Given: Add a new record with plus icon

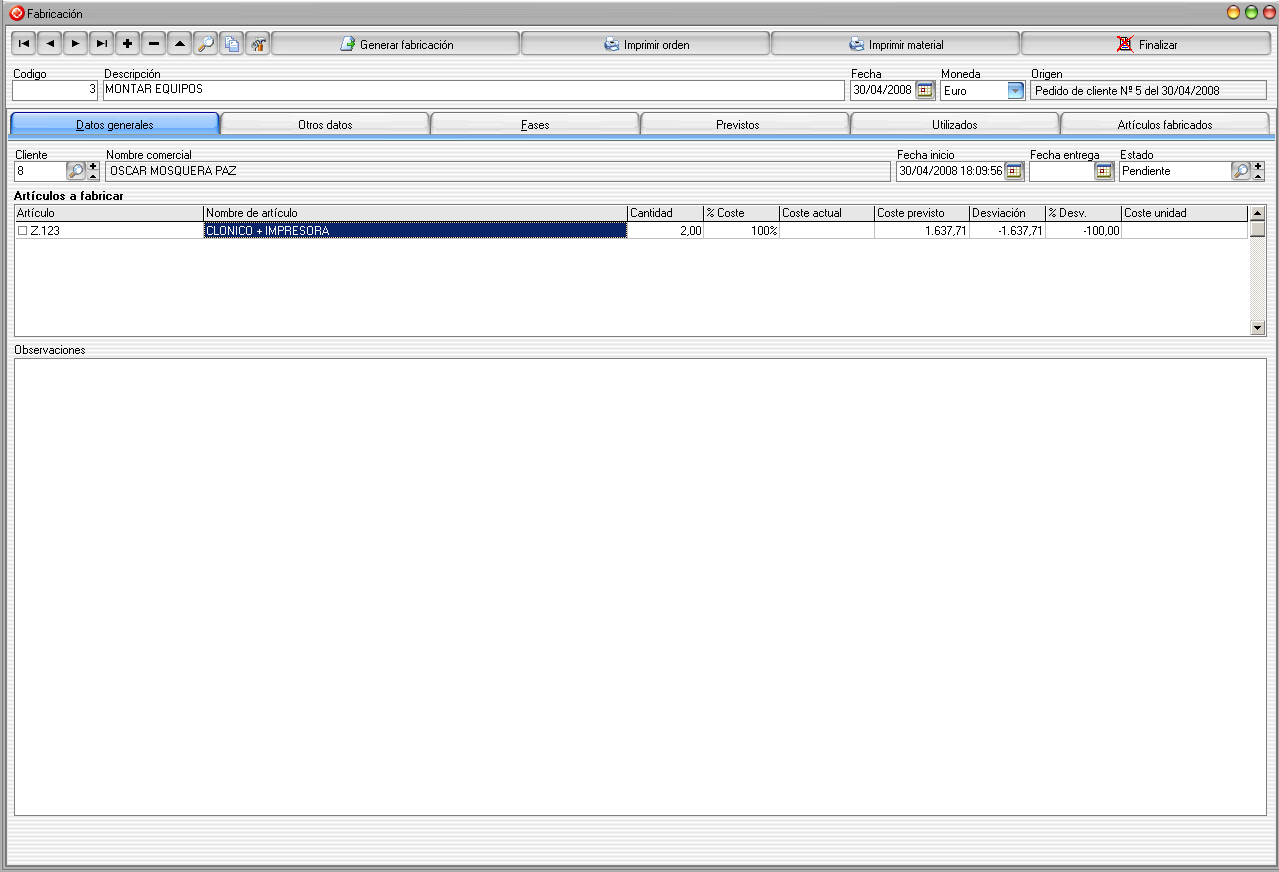Looking at the screenshot, I should pos(127,44).
